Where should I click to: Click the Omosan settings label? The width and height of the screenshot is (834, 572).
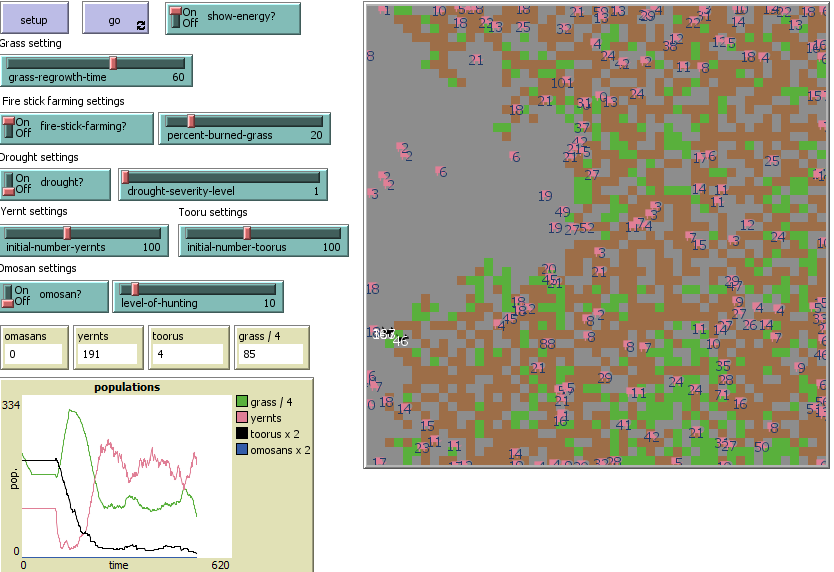38,268
